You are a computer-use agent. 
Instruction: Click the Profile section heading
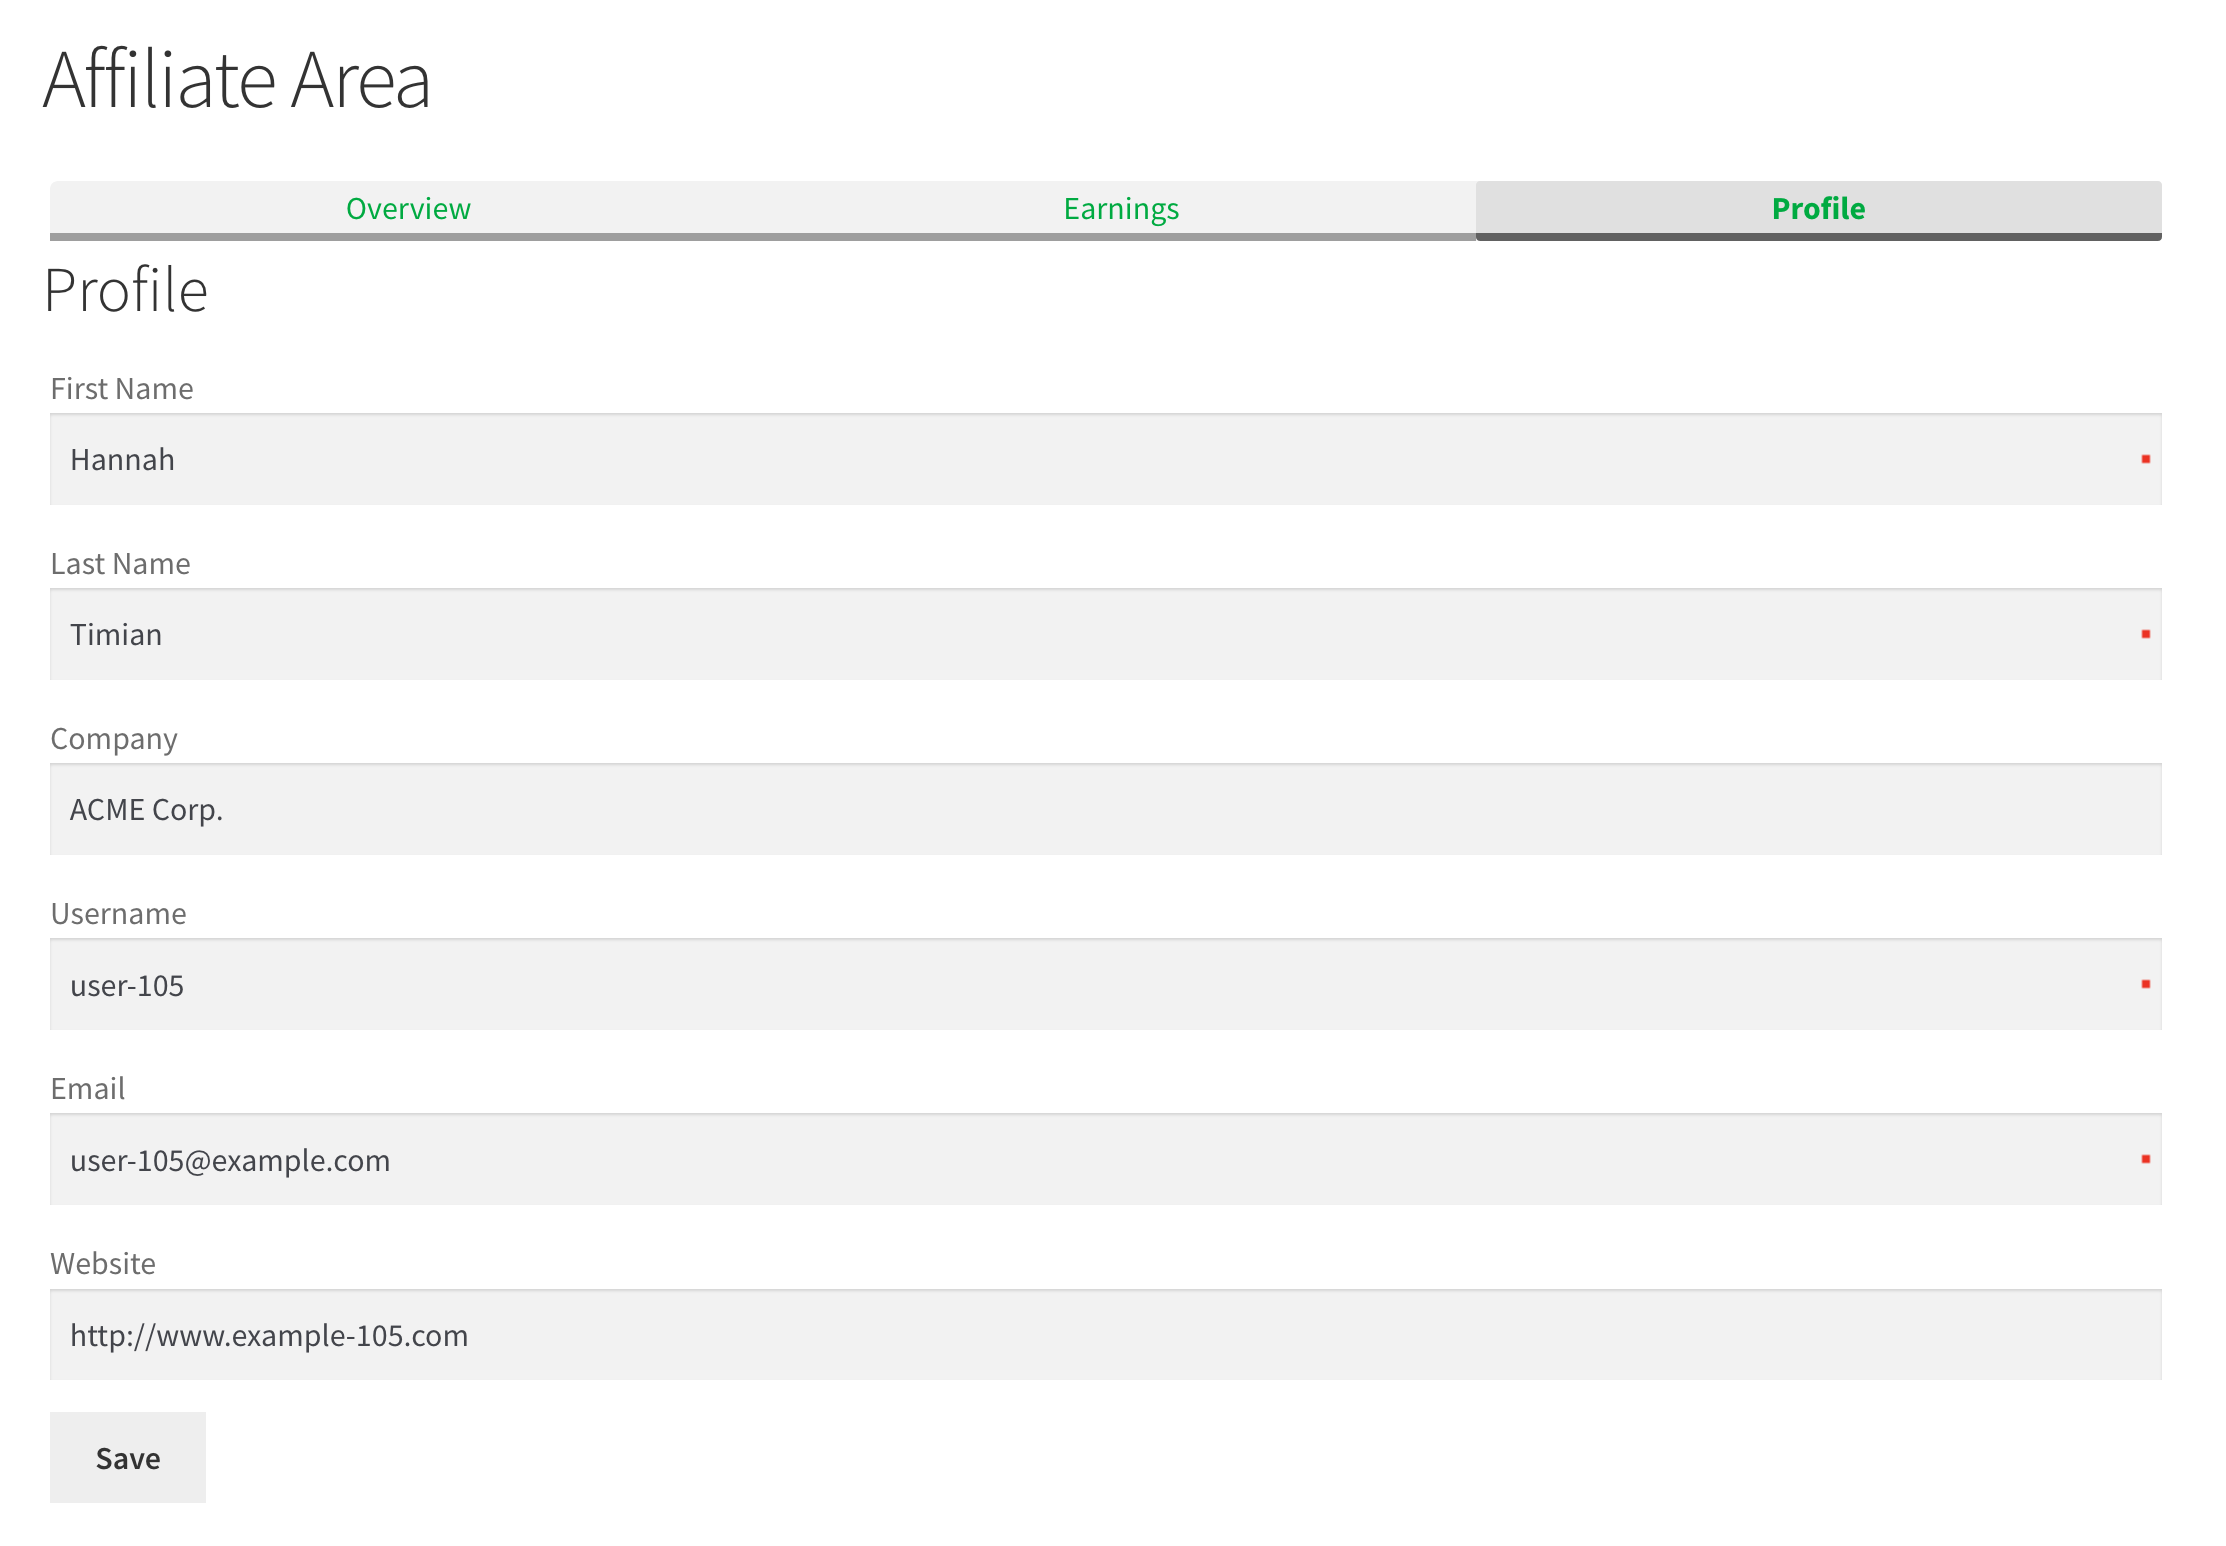[126, 291]
